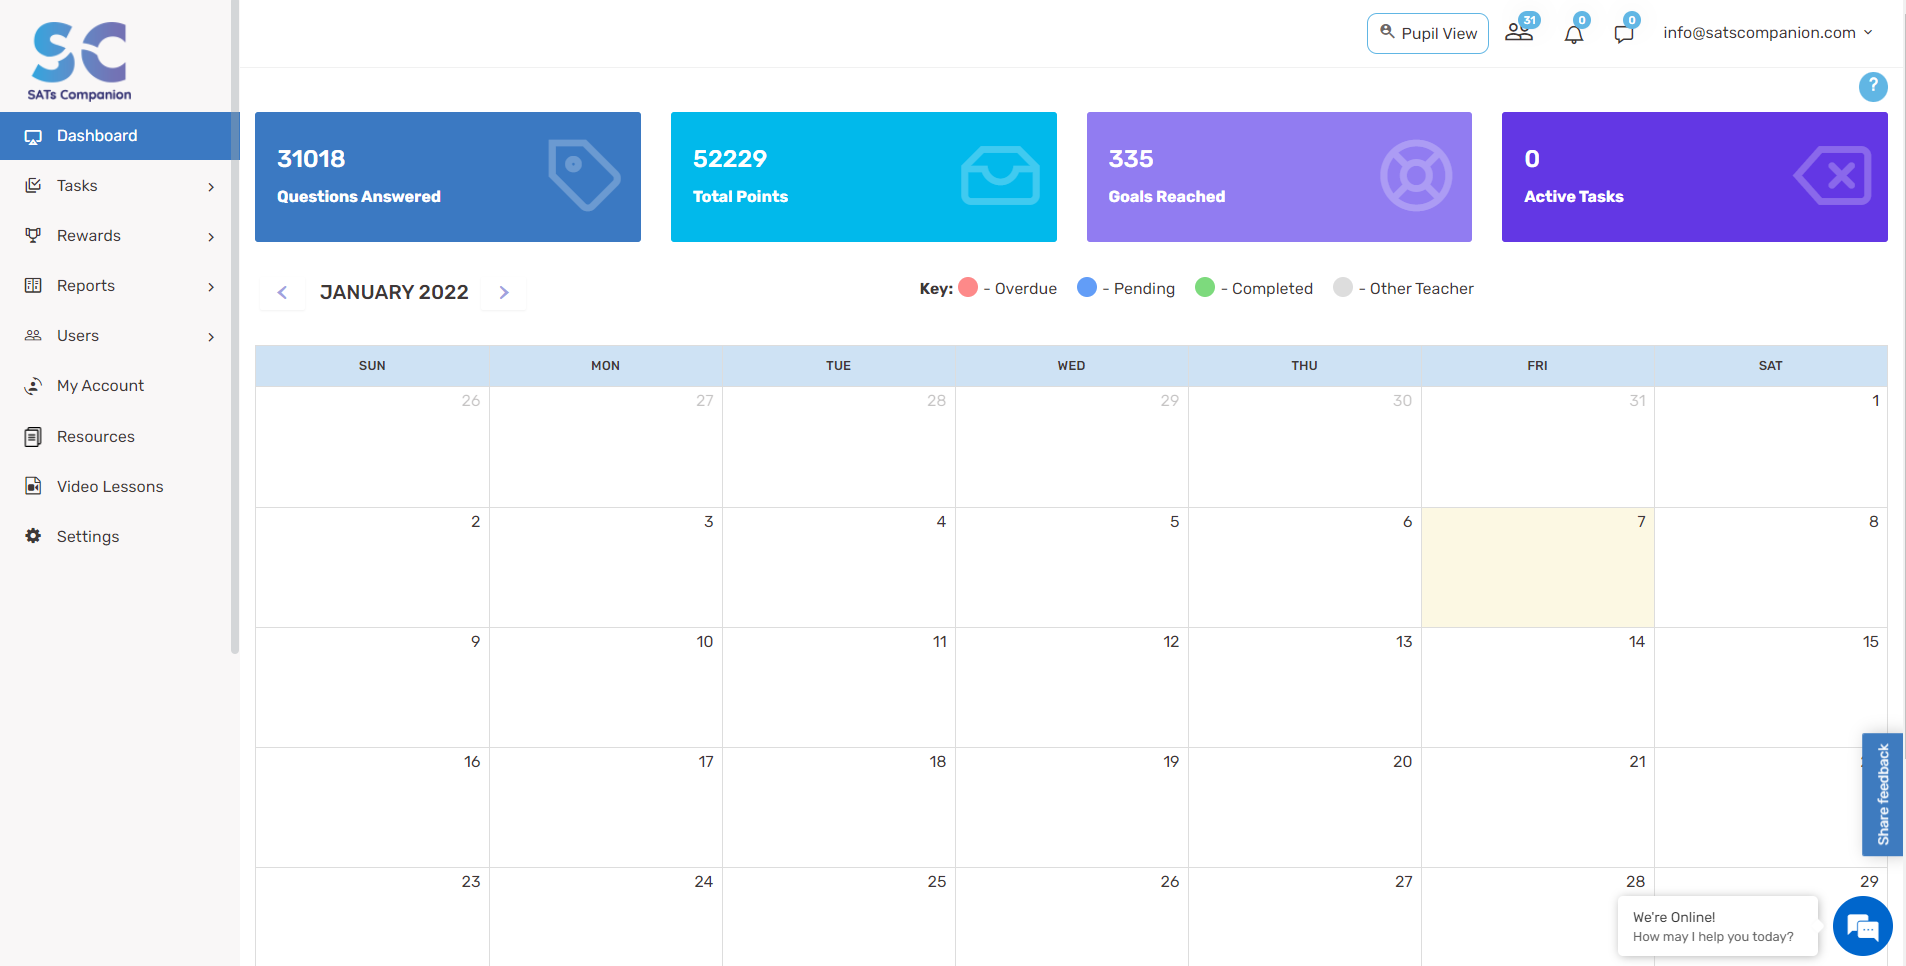The height and width of the screenshot is (966, 1906).
Task: Expand the Rewards submenu chevron
Action: pos(211,237)
